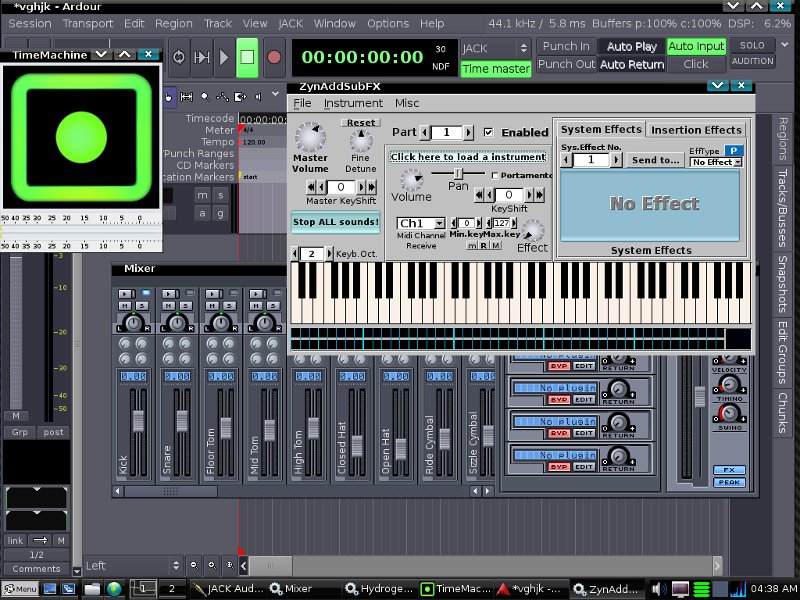Open the JACK menu in Ardour
Image resolution: width=800 pixels, height=600 pixels.
[x=290, y=23]
